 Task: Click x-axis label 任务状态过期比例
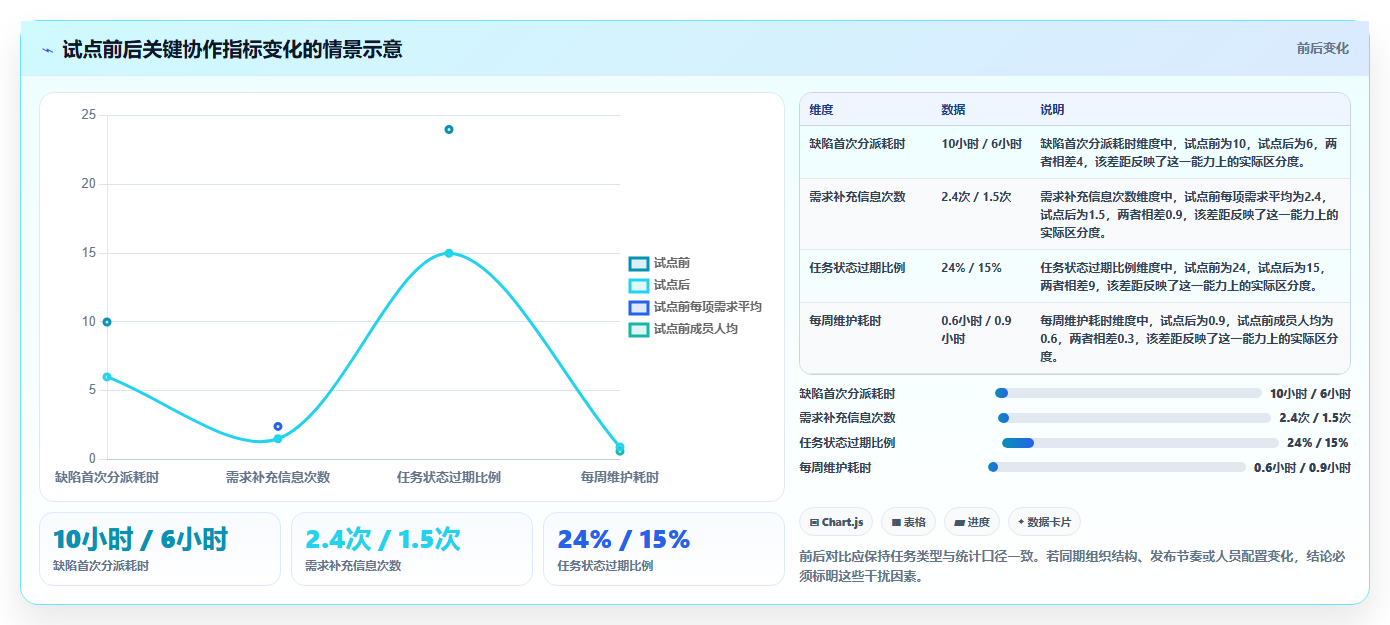449,478
